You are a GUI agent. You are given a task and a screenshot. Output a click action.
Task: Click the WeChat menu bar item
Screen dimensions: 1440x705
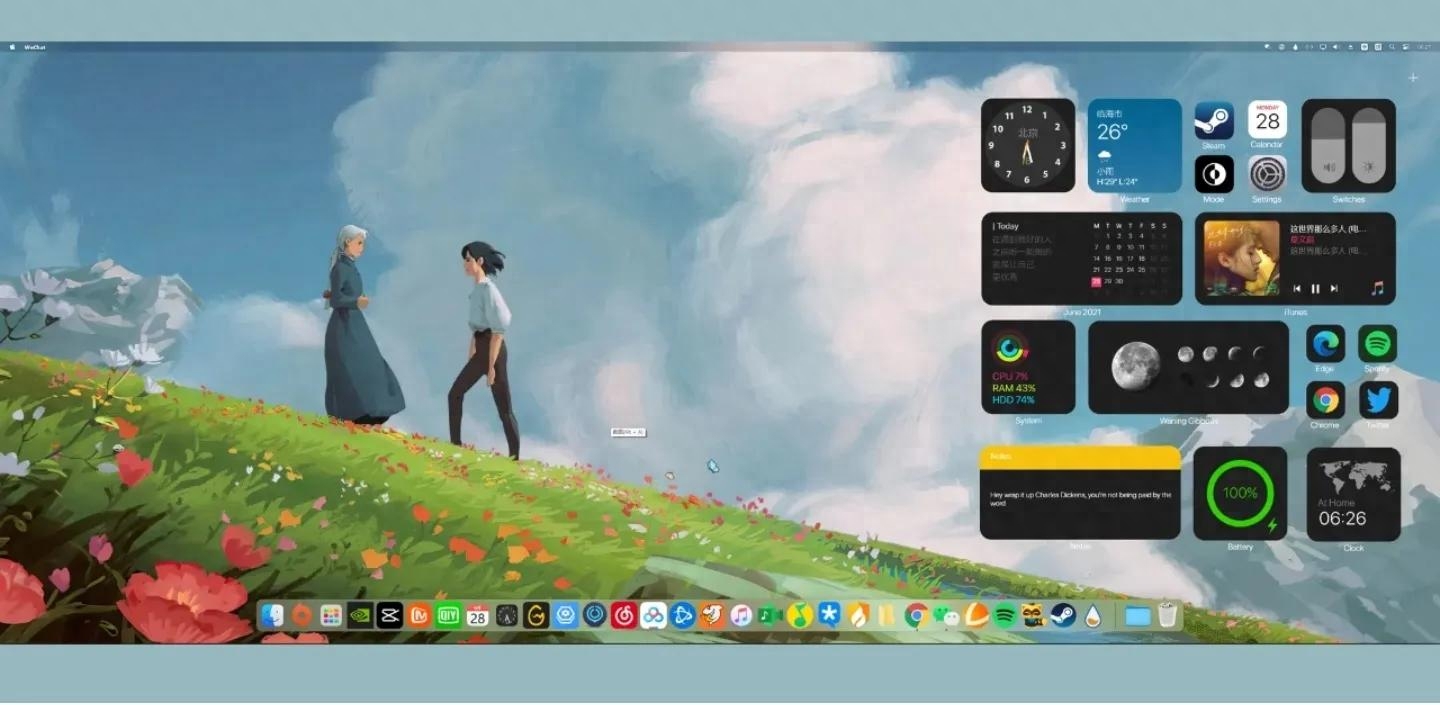[38, 46]
